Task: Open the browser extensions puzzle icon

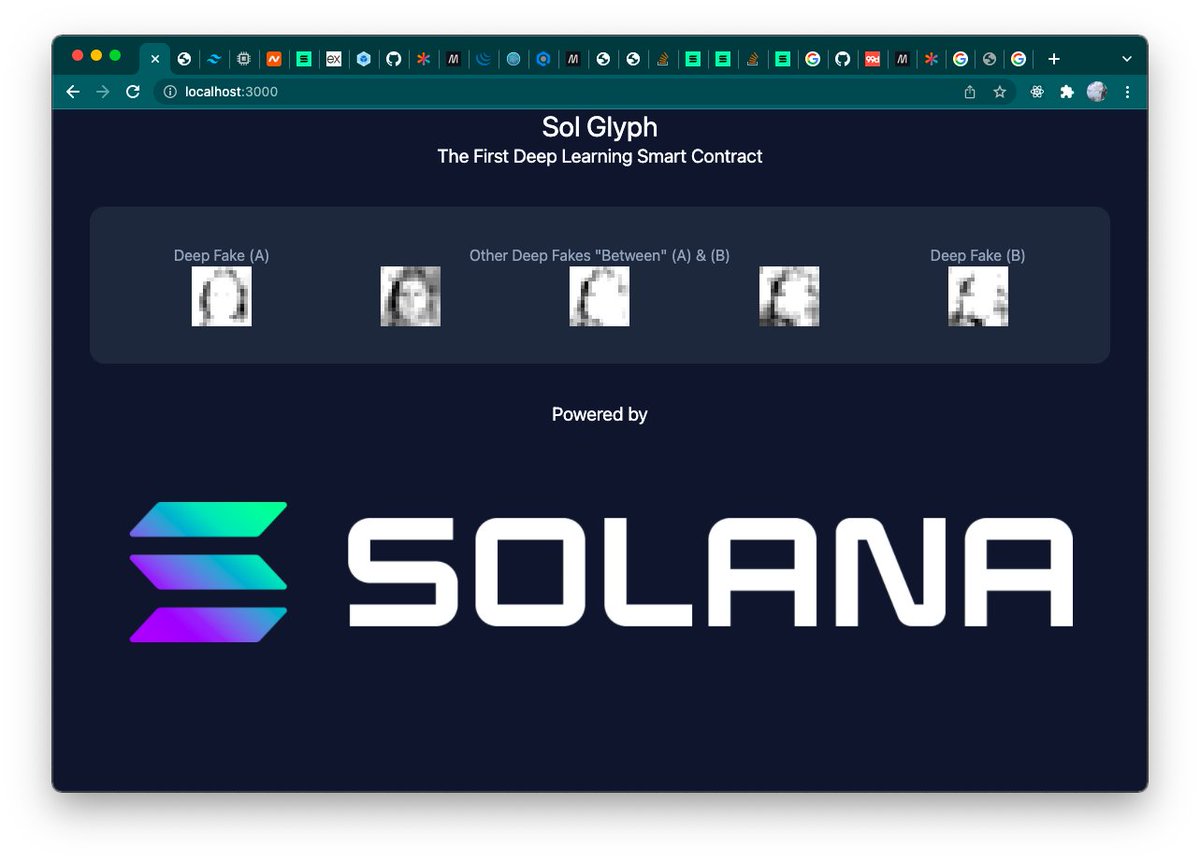Action: (1066, 92)
